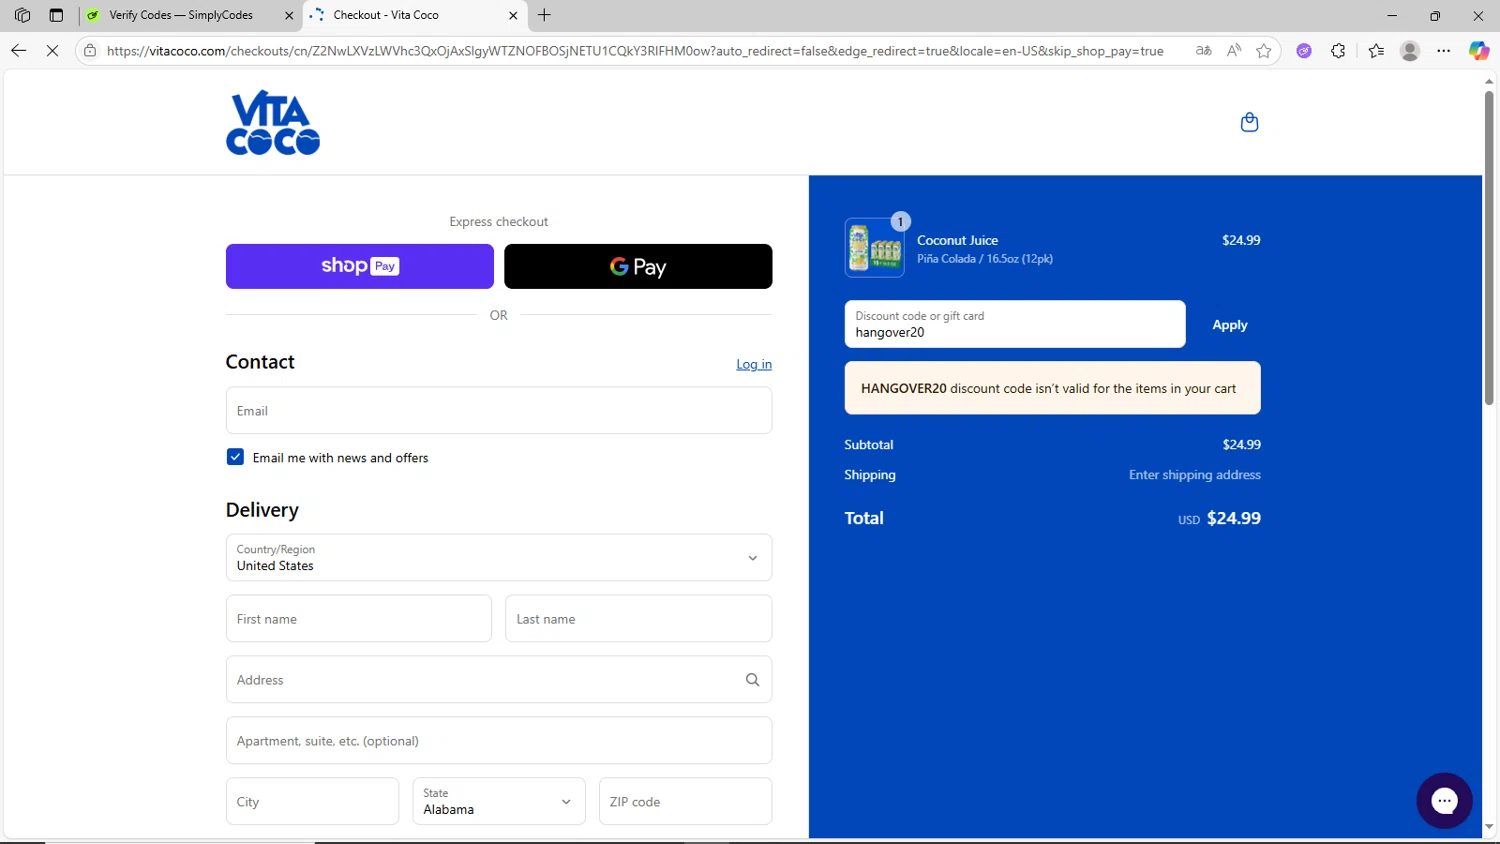Expand the State dropdown showing Alabama

pyautogui.click(x=499, y=802)
